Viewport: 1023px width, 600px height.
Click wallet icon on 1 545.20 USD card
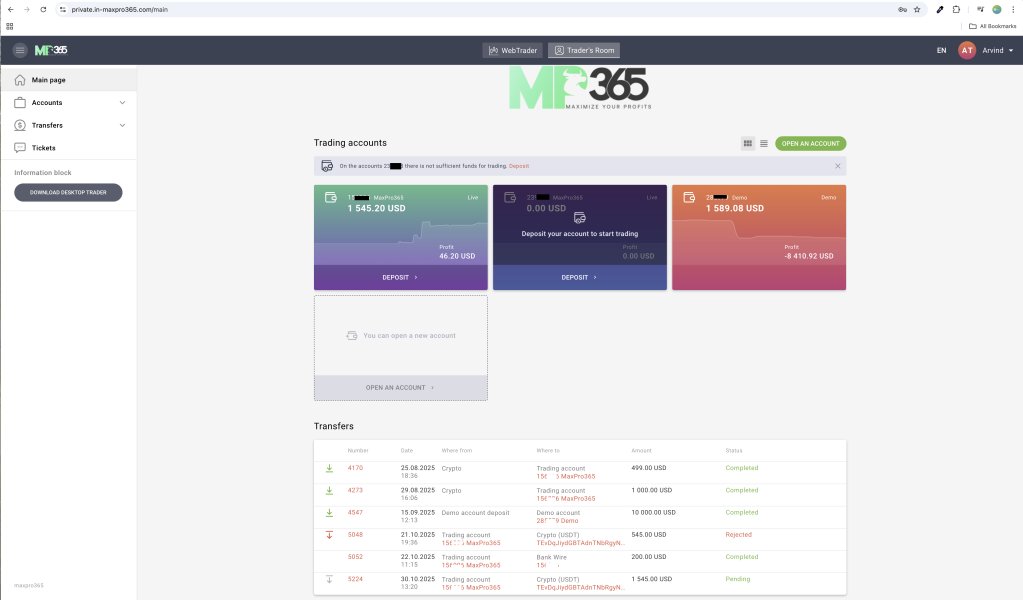(x=331, y=197)
